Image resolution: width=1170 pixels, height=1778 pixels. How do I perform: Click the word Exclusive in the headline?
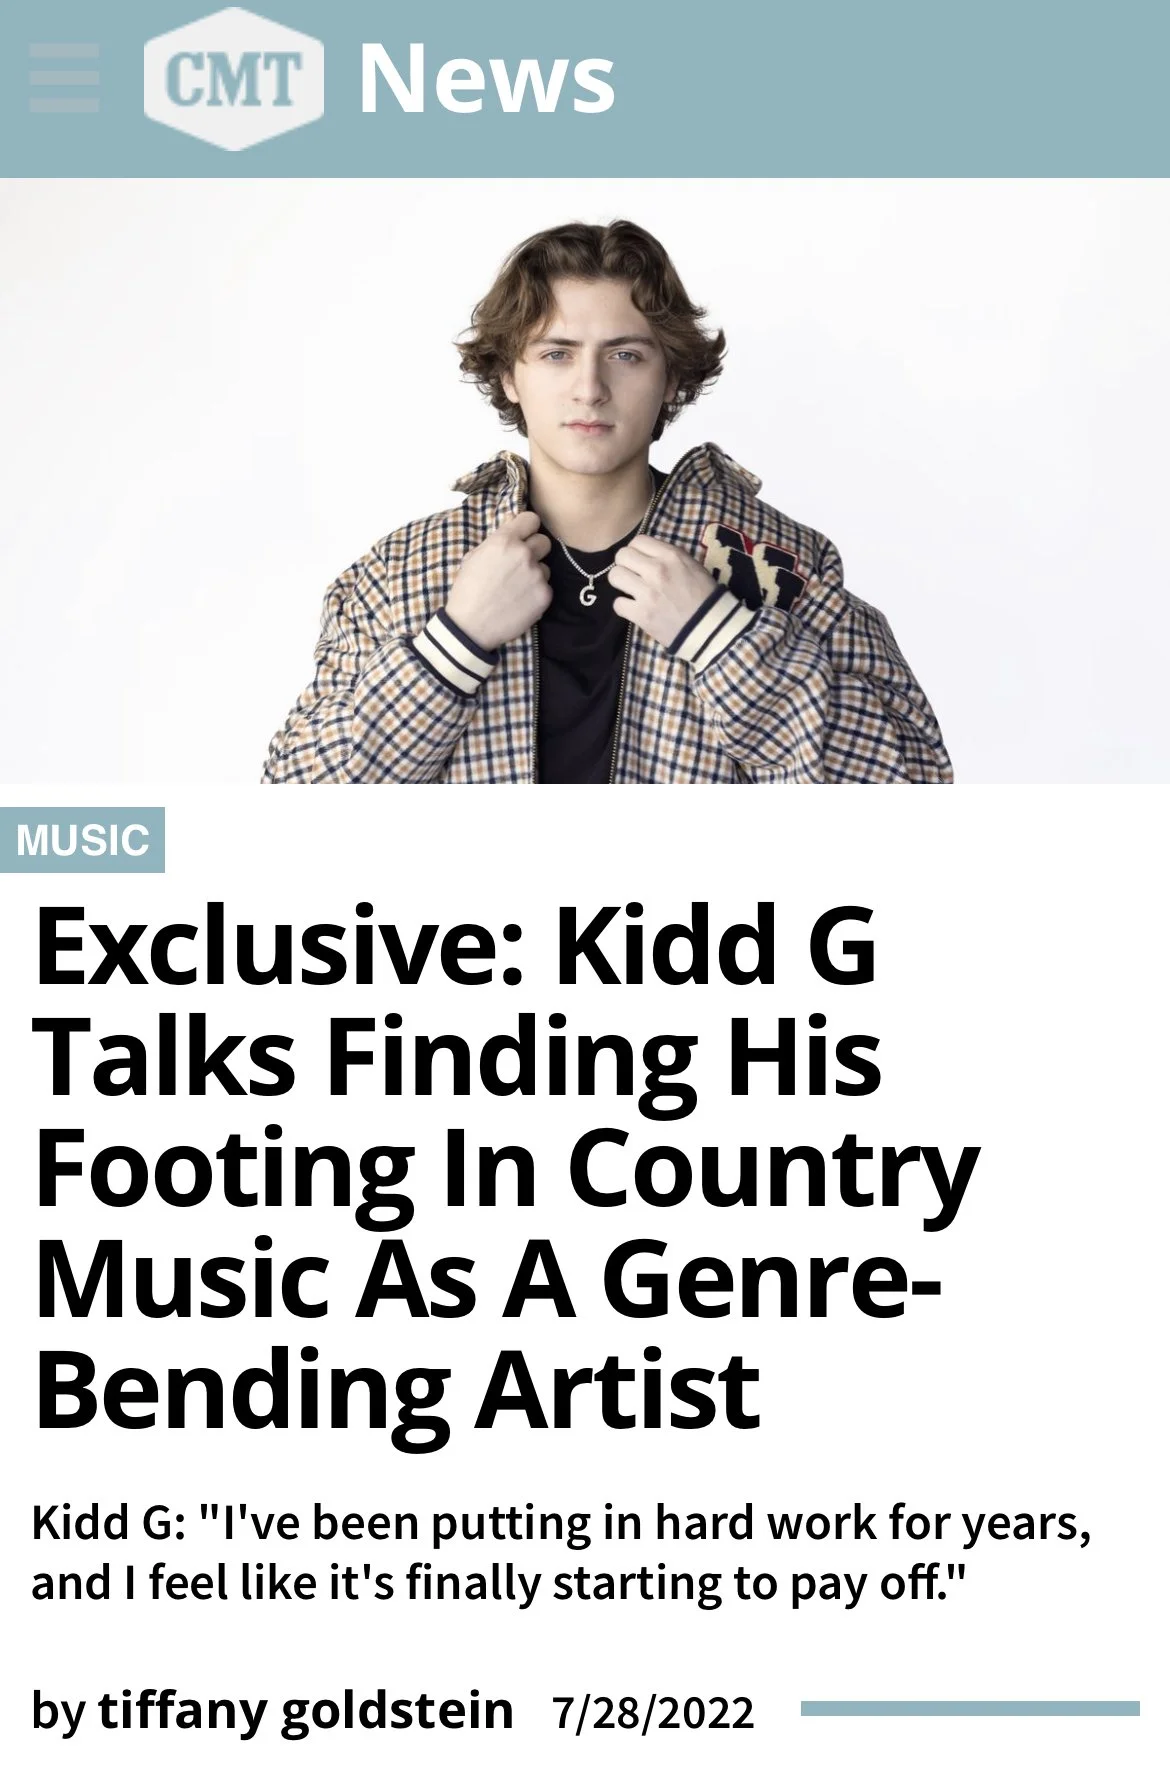coord(280,945)
